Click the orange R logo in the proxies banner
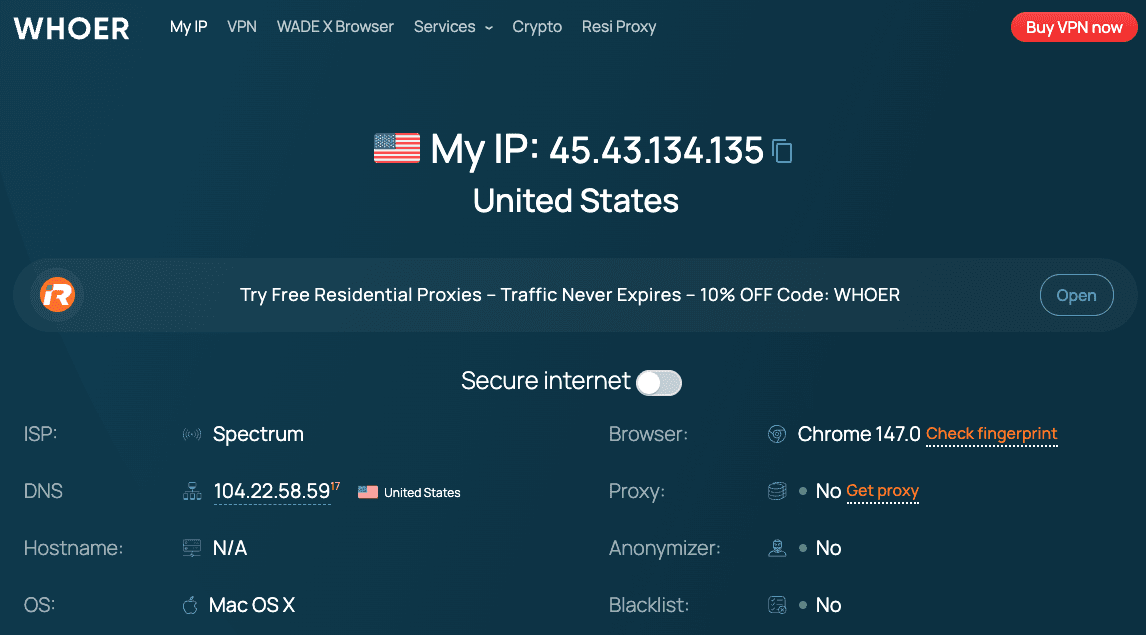Viewport: 1146px width, 635px height. coord(57,295)
